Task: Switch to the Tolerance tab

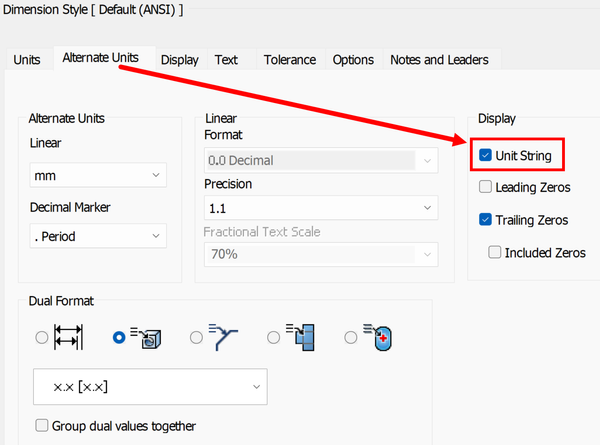Action: point(290,60)
